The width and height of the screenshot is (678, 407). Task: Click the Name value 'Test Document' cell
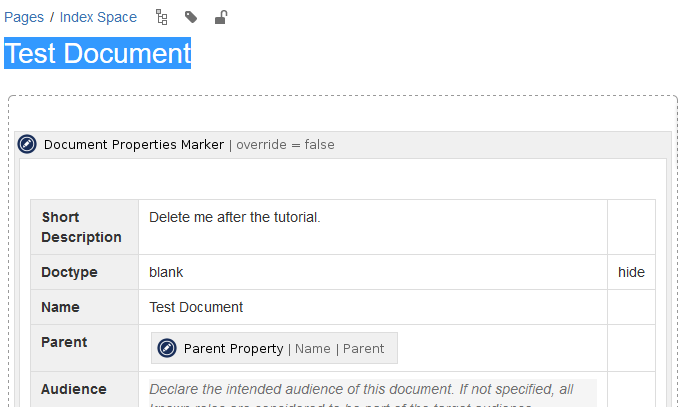(x=372, y=307)
